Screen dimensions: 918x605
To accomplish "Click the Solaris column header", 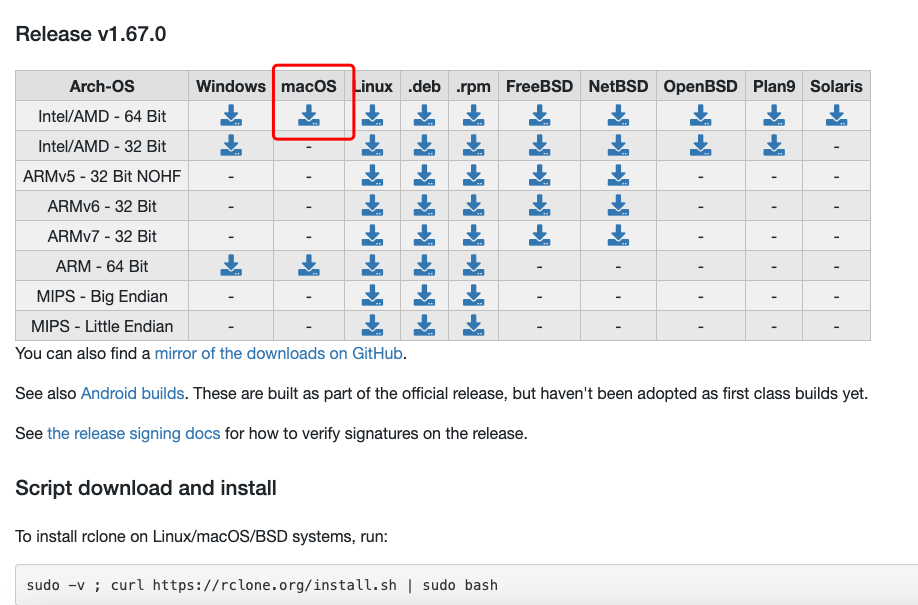I will click(x=836, y=86).
